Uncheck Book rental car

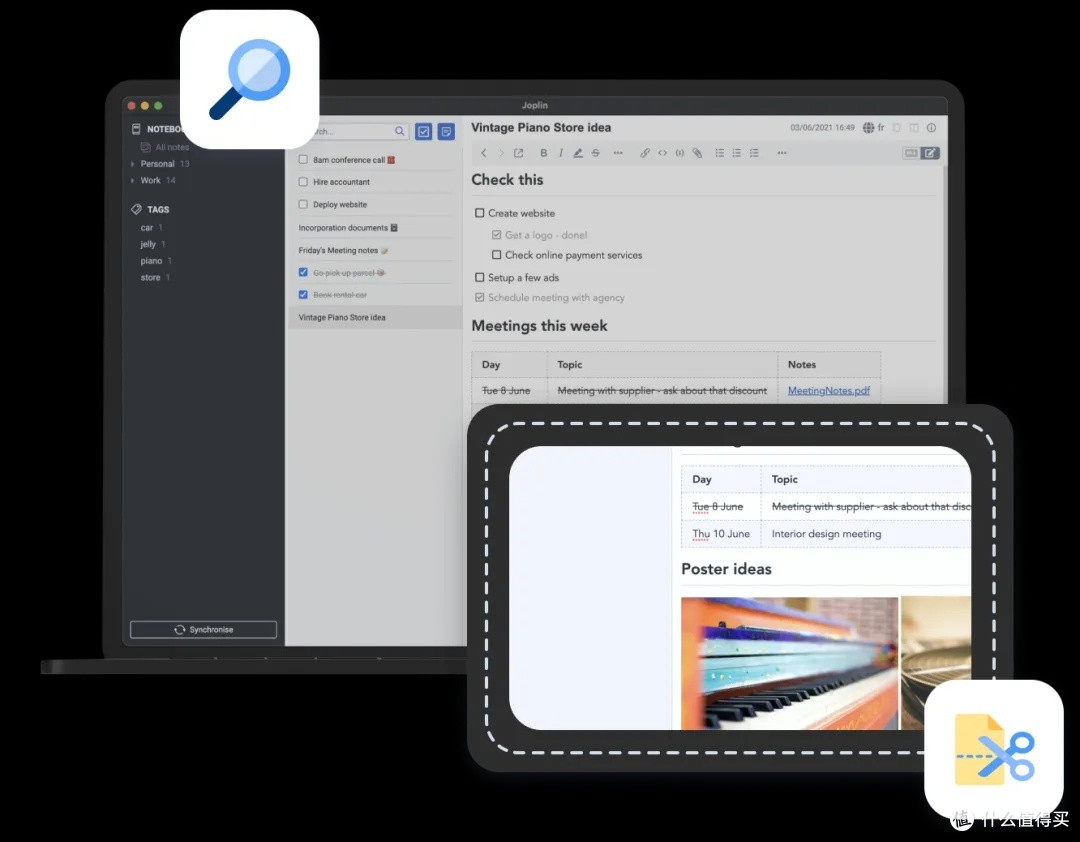coord(303,294)
